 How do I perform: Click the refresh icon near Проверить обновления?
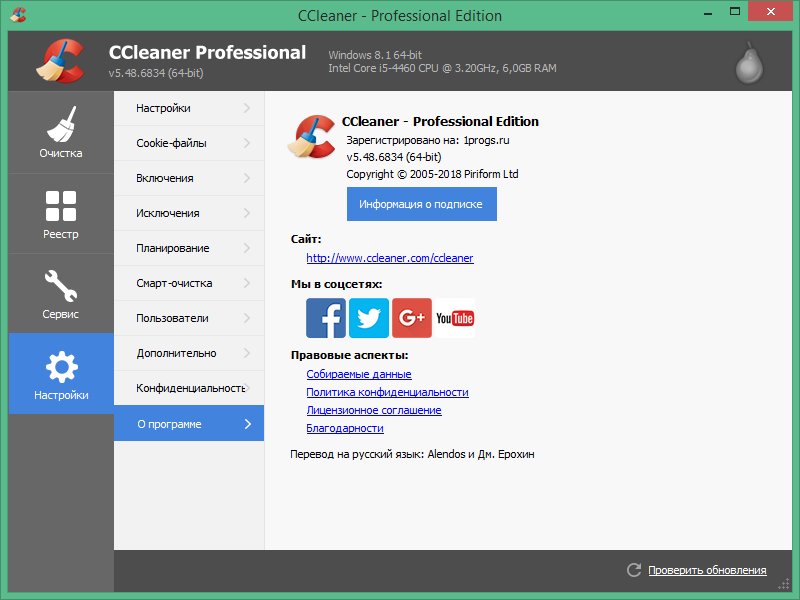click(634, 570)
